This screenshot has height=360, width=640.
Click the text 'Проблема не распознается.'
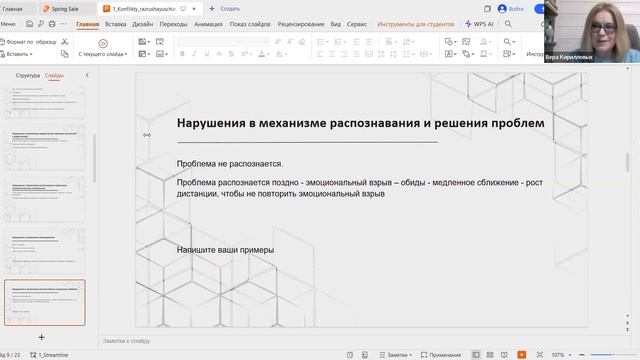tap(230, 164)
